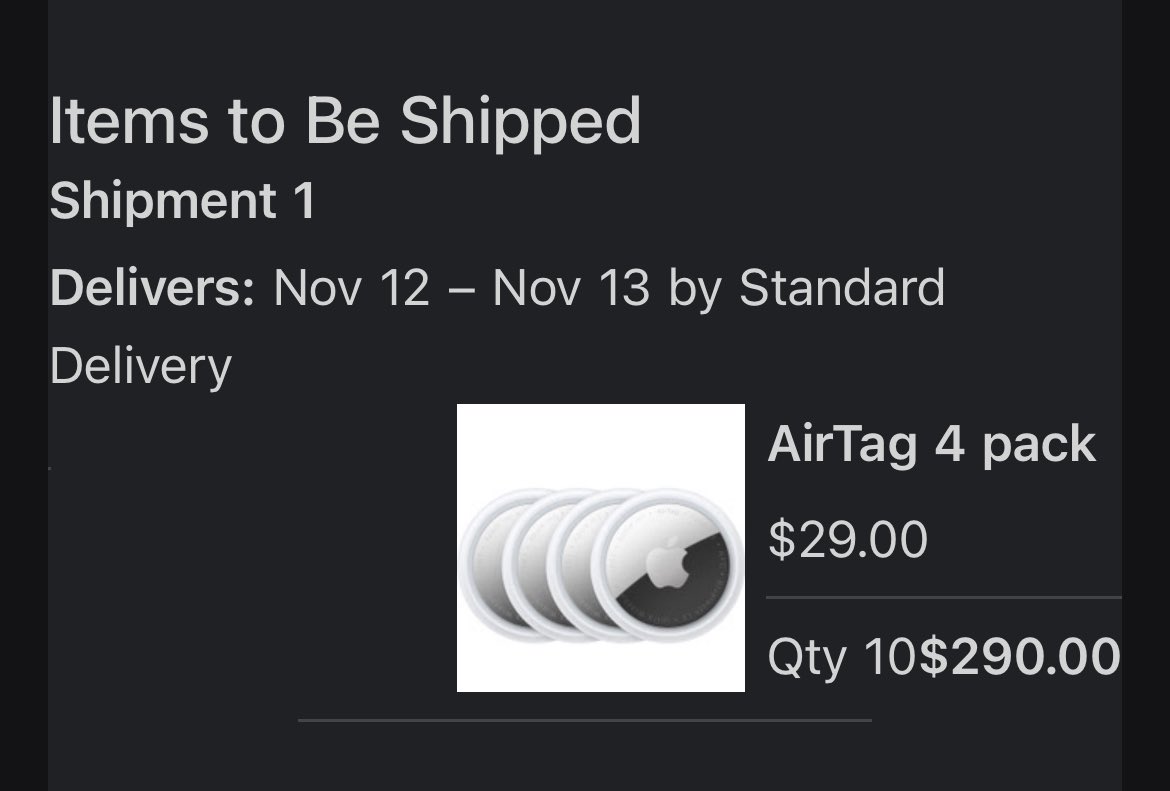Select the Shipment 1 subheading

(182, 201)
